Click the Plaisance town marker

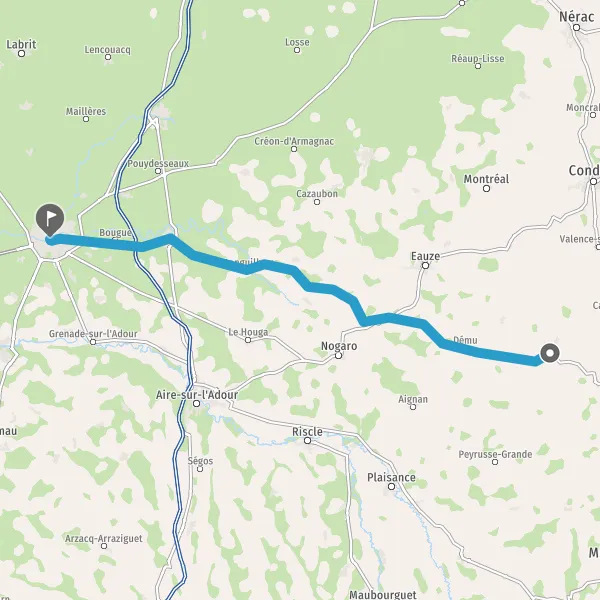pyautogui.click(x=391, y=486)
